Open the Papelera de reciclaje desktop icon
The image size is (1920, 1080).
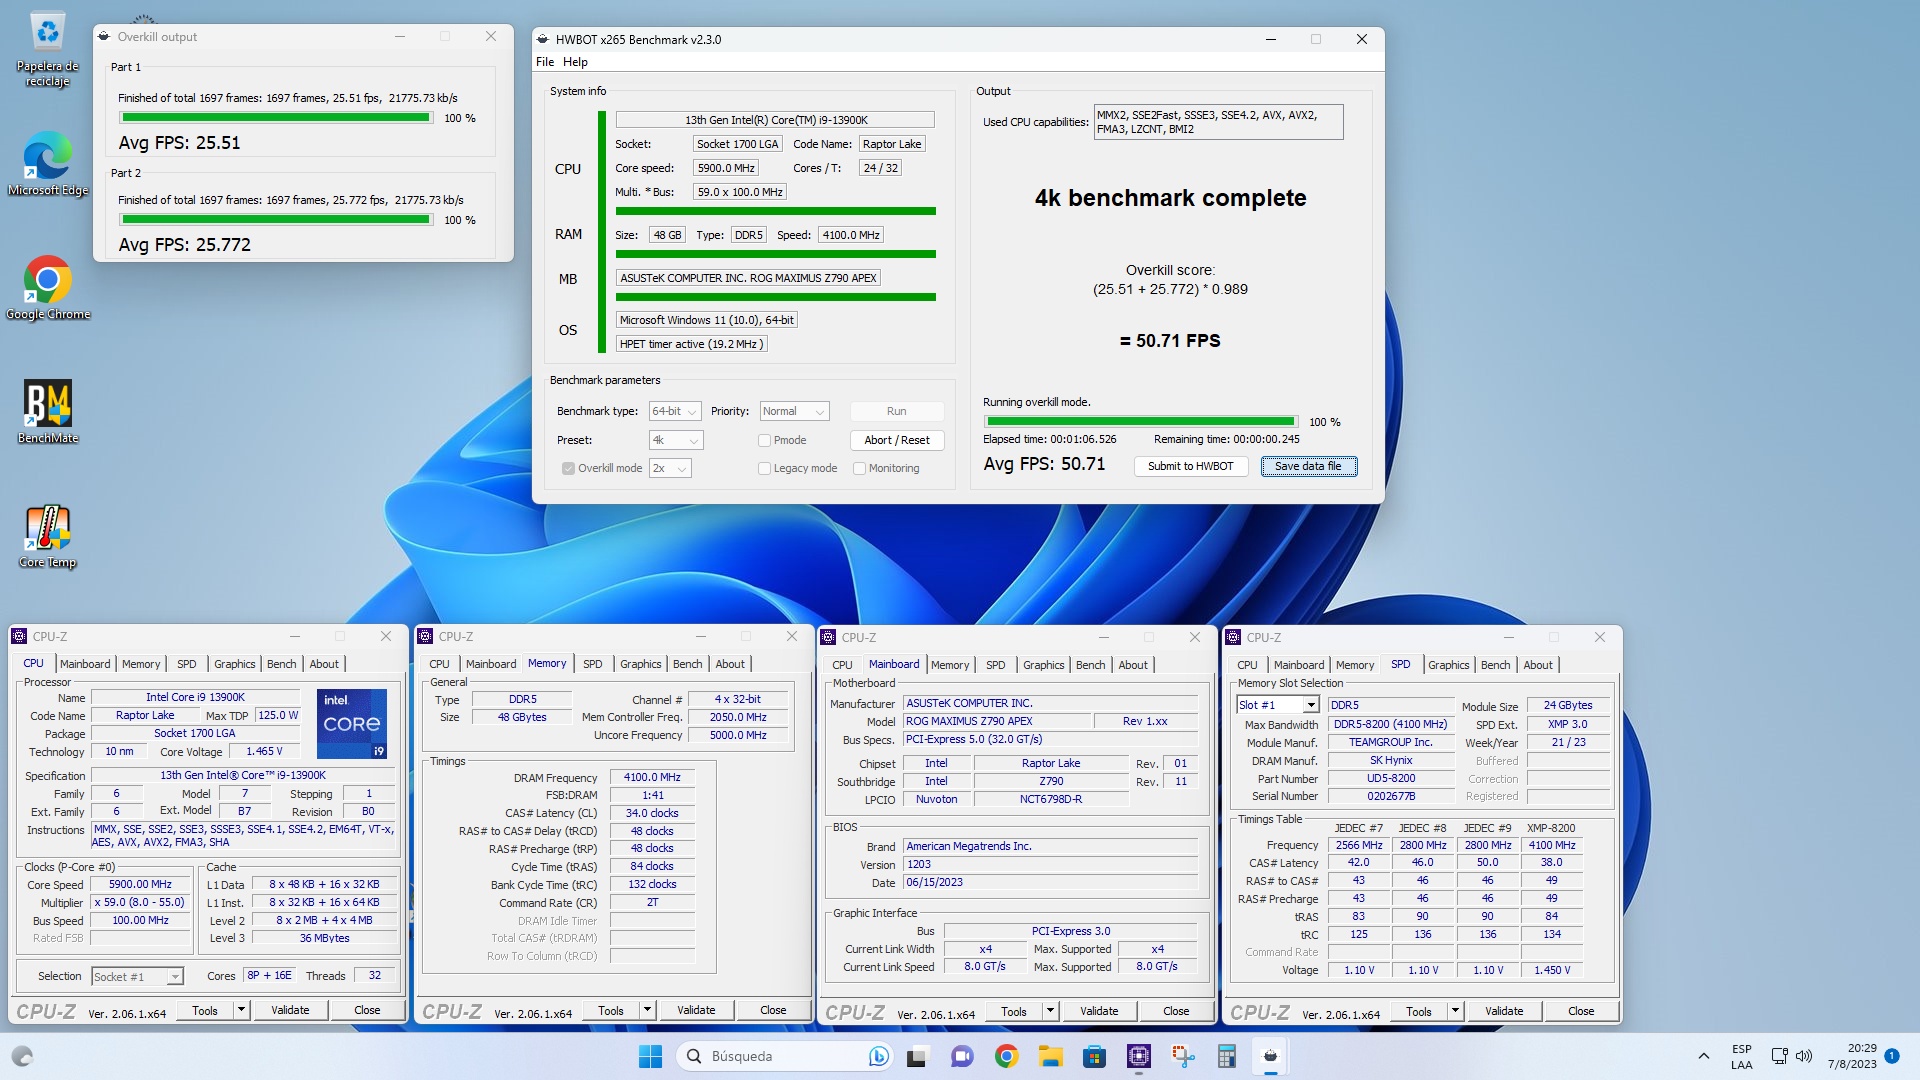pyautogui.click(x=47, y=50)
